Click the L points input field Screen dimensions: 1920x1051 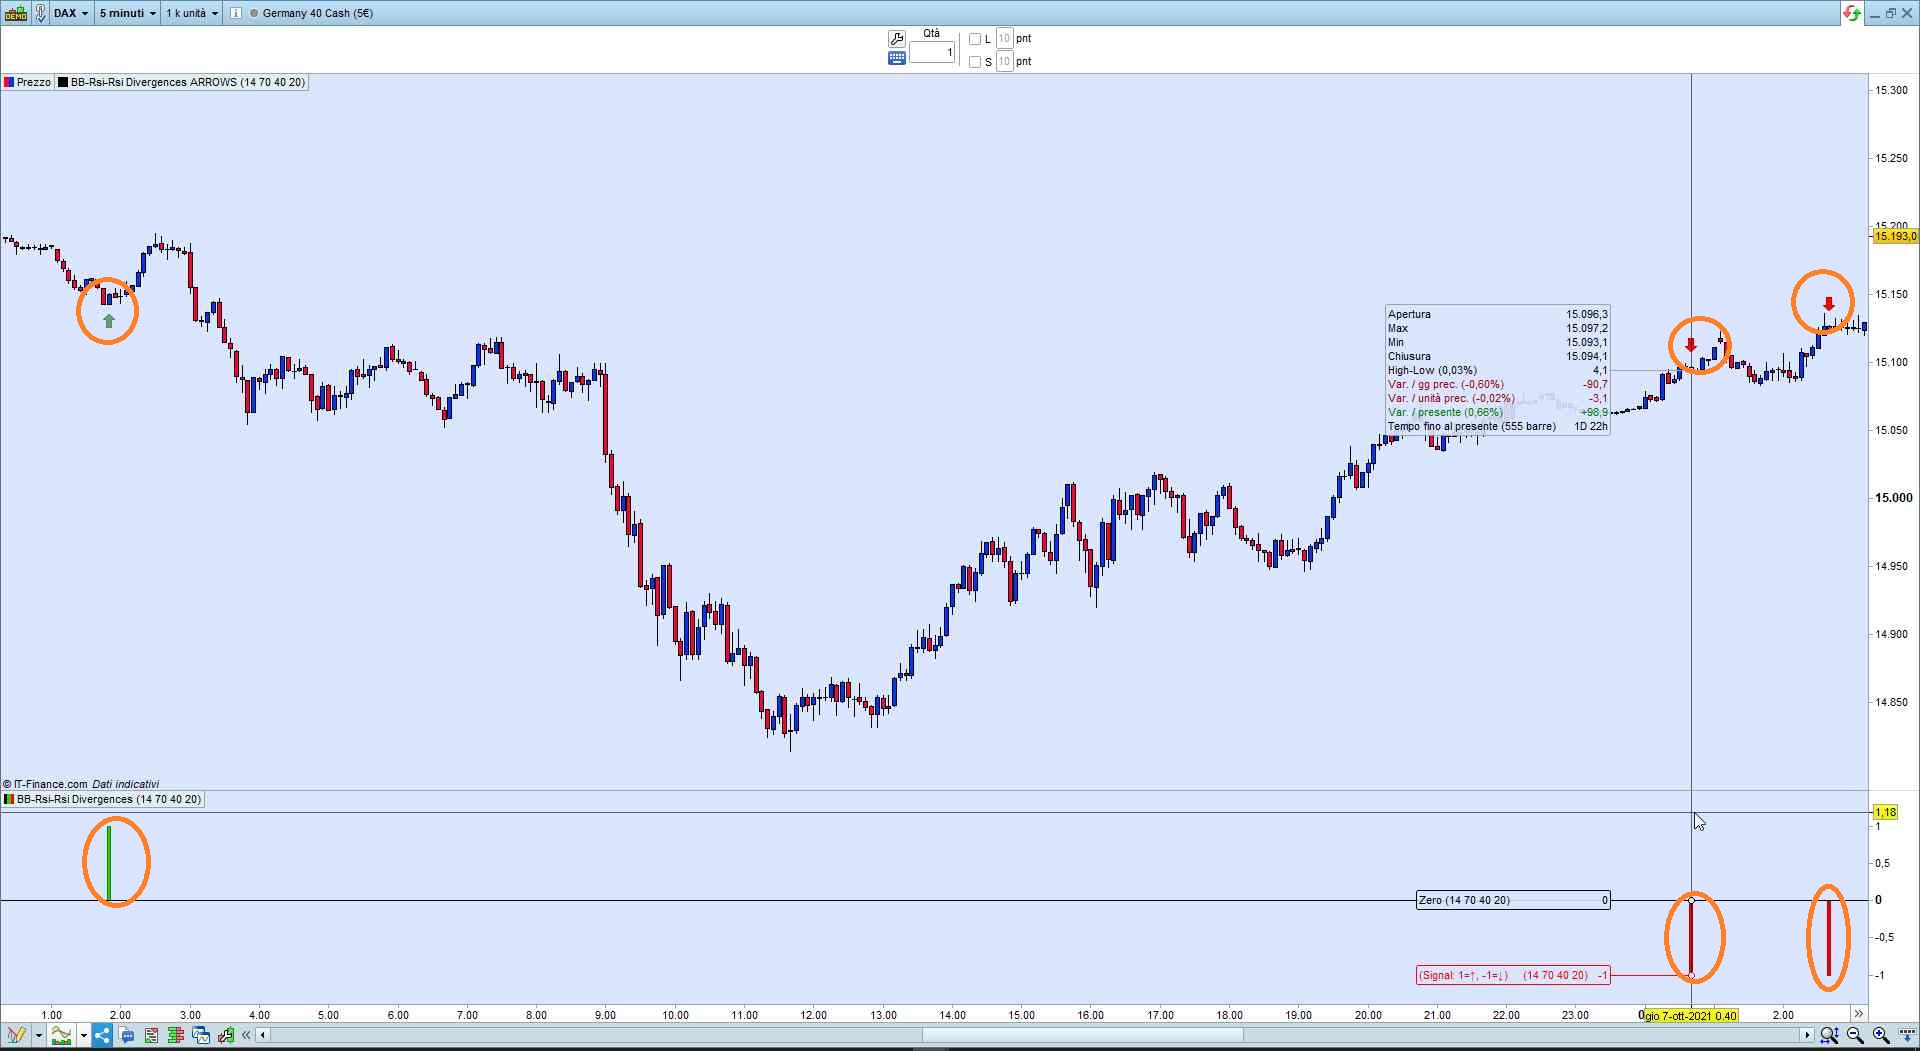pyautogui.click(x=1004, y=39)
